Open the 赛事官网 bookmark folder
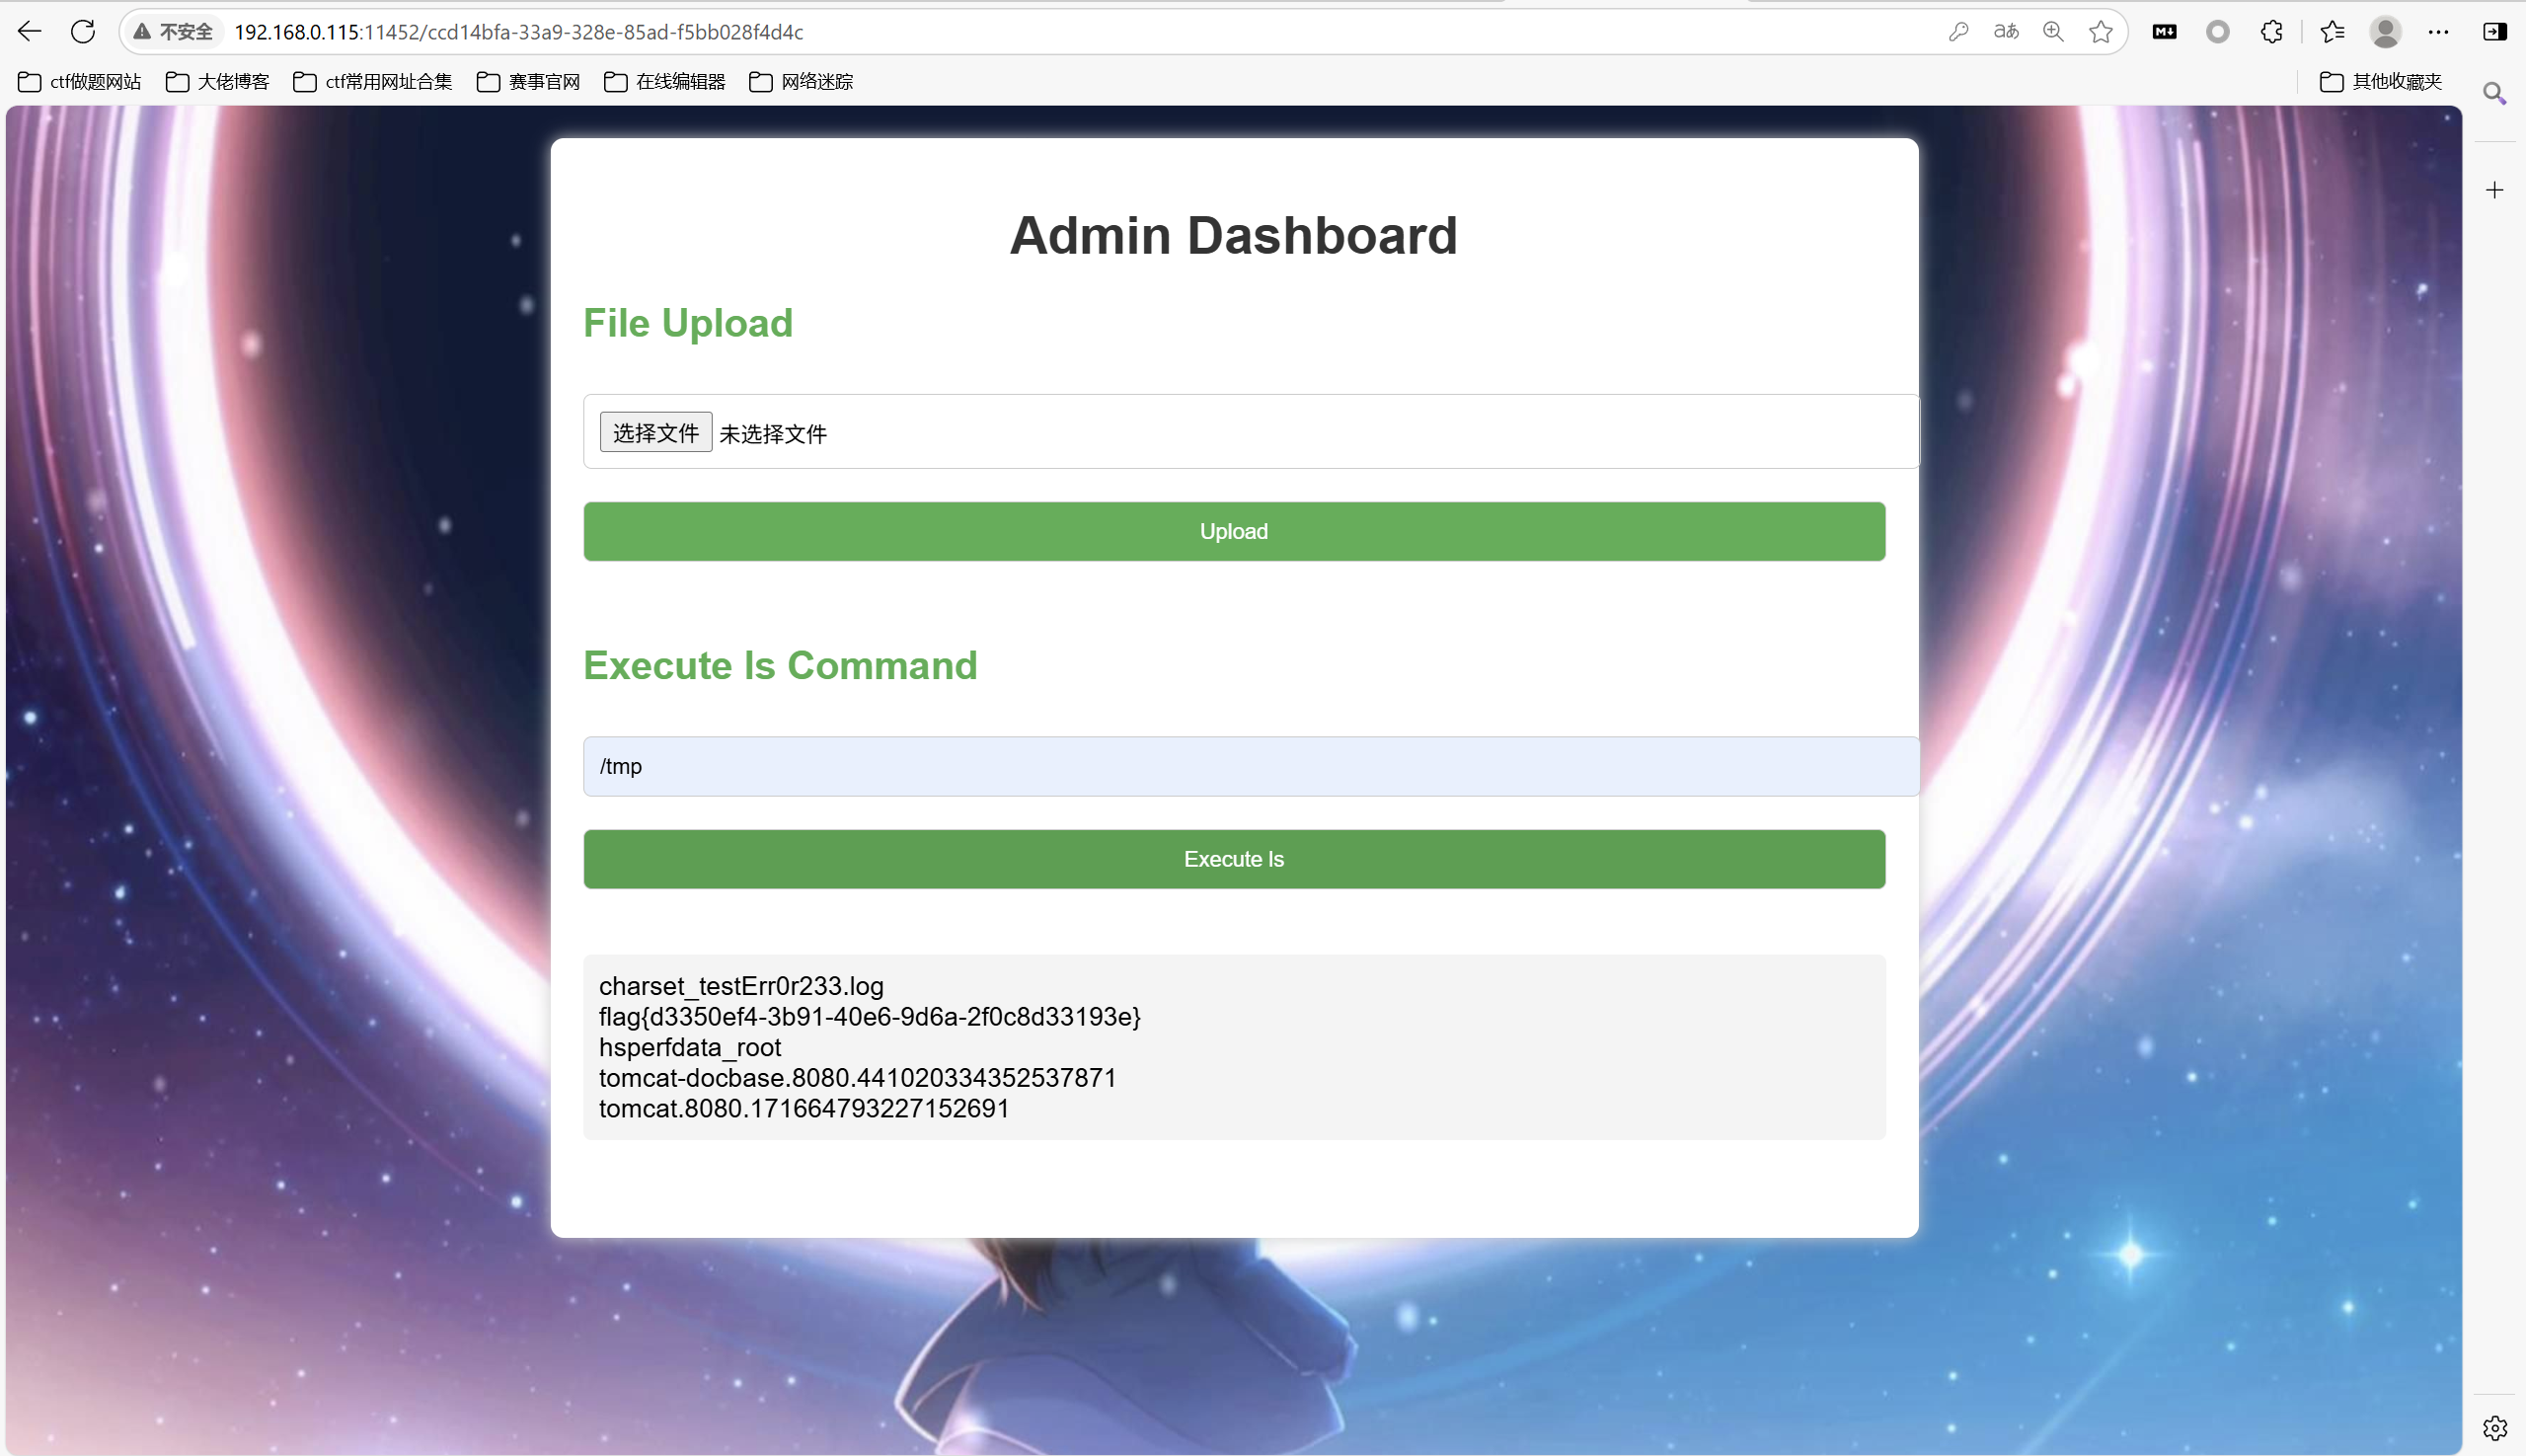This screenshot has height=1456, width=2526. click(x=529, y=82)
